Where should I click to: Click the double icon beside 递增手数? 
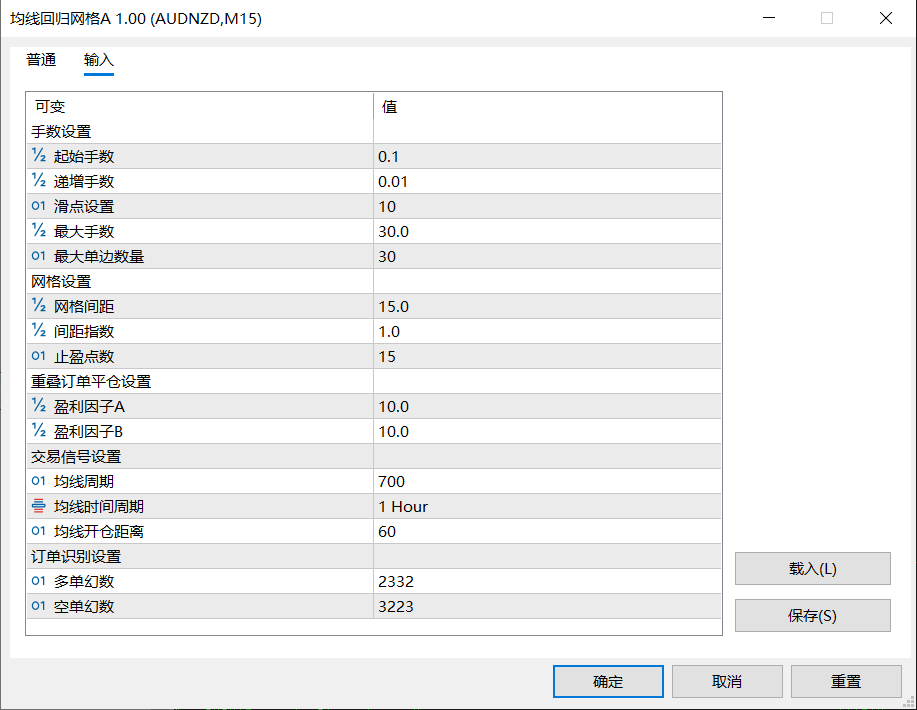pos(39,181)
